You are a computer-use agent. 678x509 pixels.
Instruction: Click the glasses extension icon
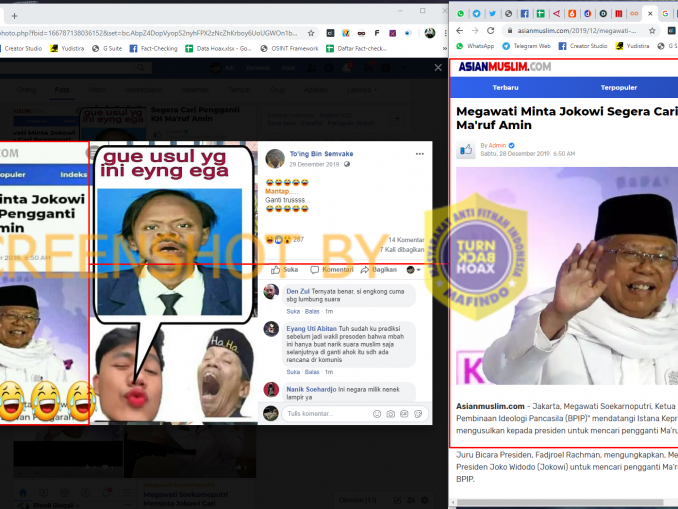pos(361,33)
